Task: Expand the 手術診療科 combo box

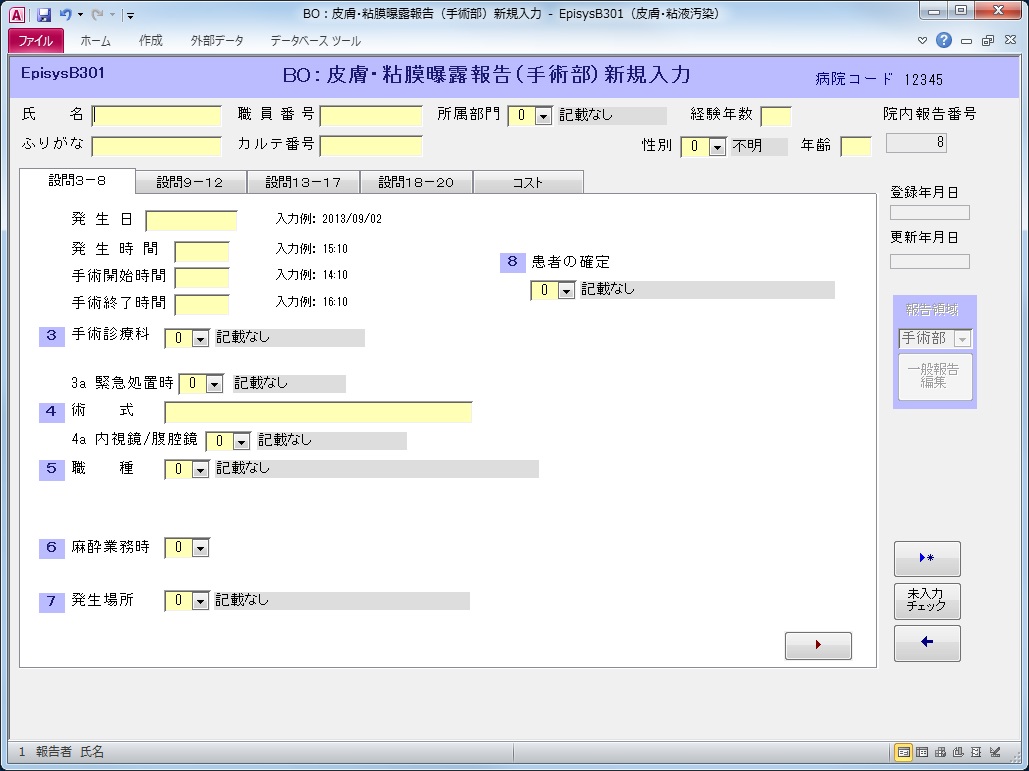Action: pyautogui.click(x=200, y=338)
